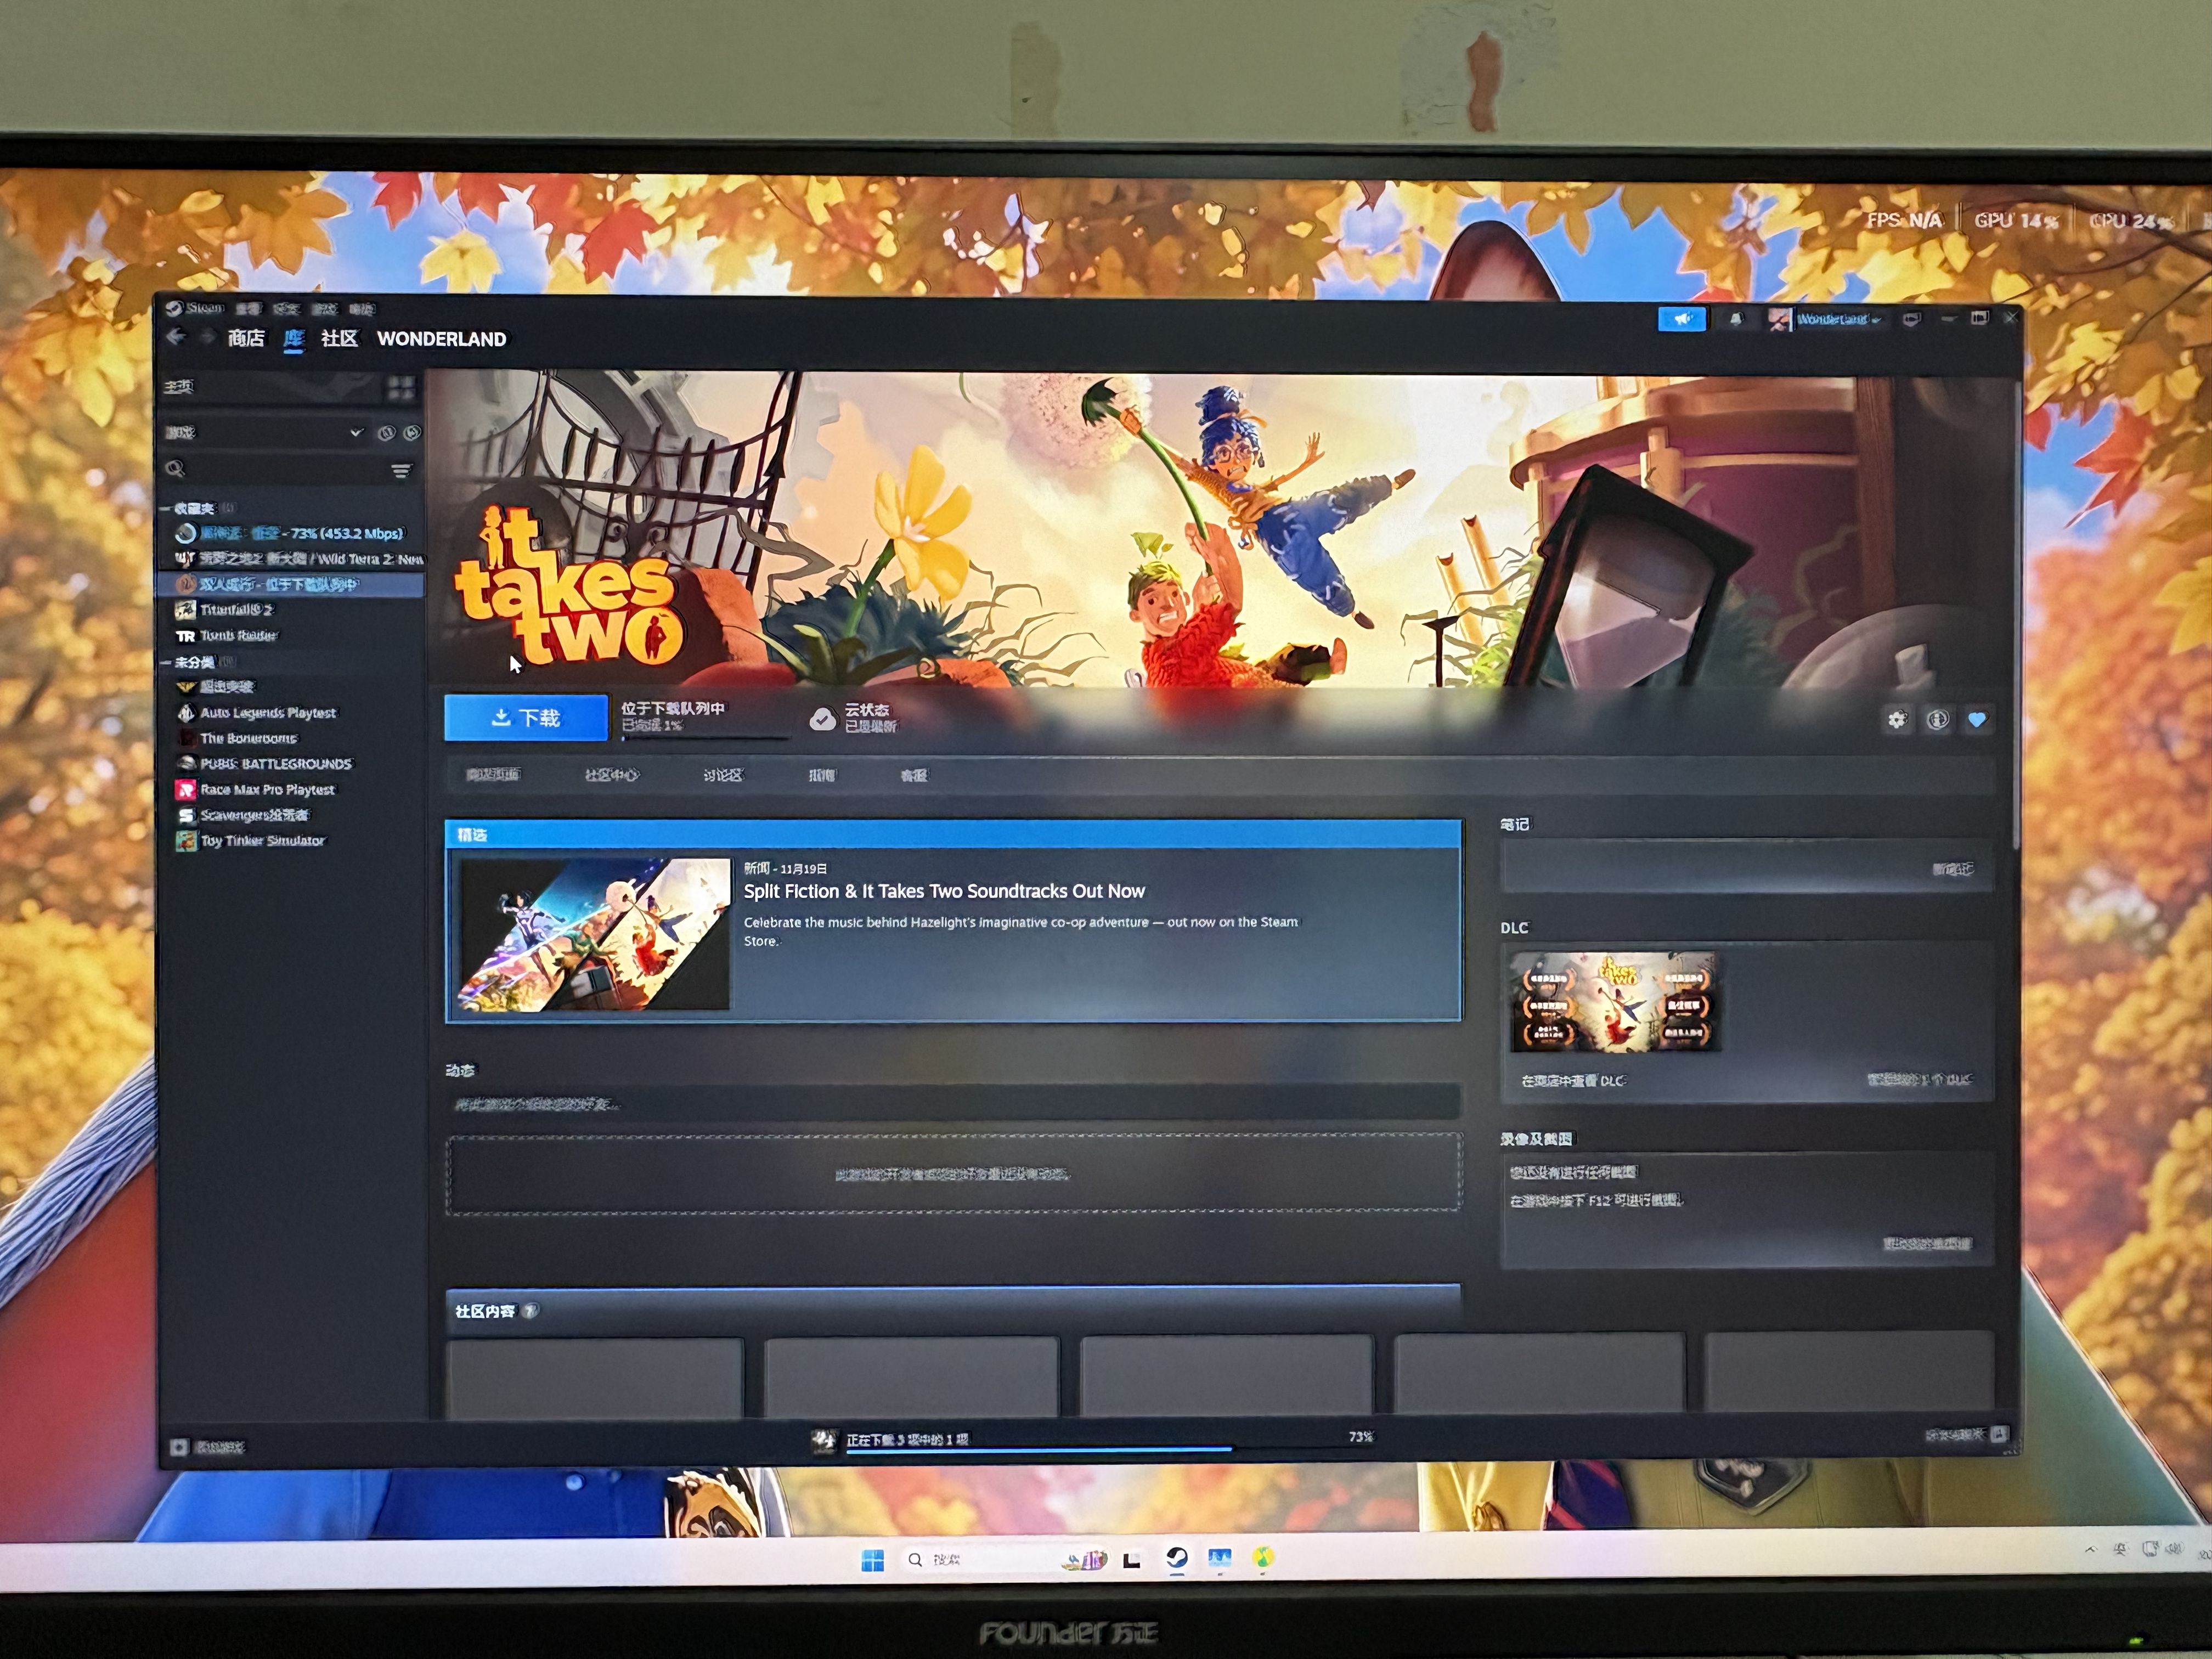Click the Windows Start button

coord(872,1560)
